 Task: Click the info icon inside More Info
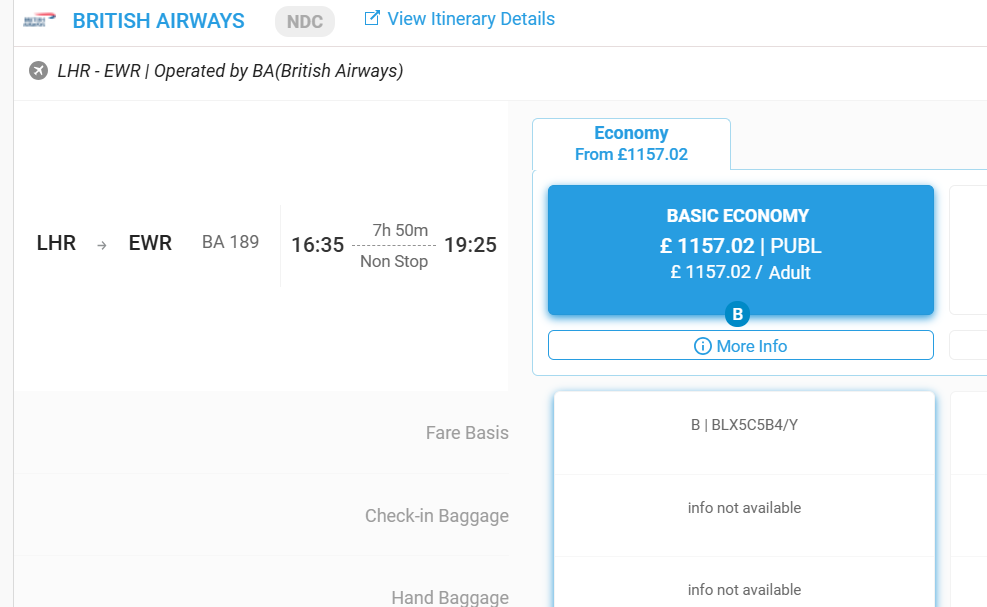pos(703,346)
